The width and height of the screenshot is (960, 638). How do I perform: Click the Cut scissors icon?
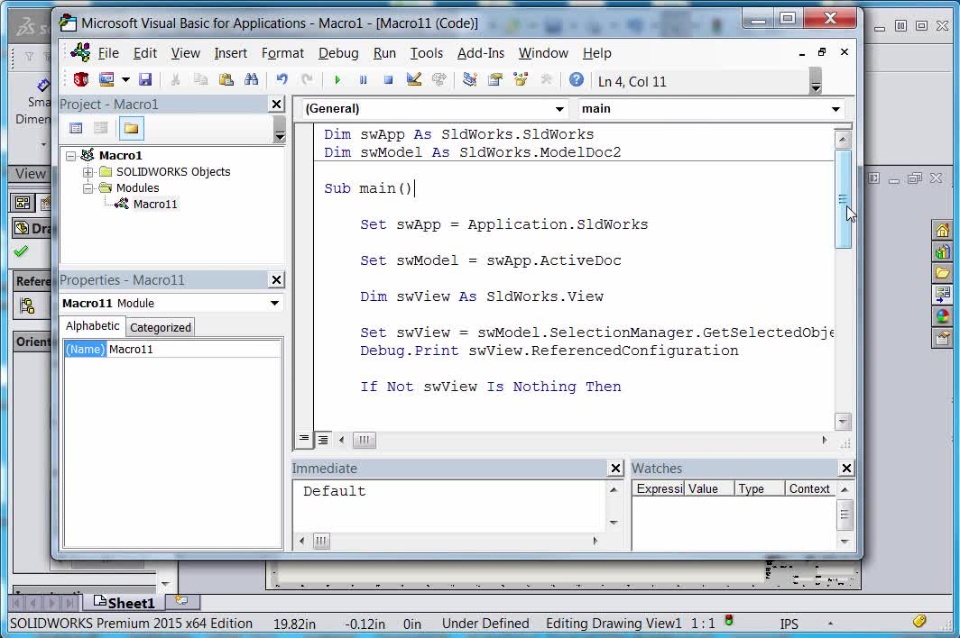coord(175,80)
